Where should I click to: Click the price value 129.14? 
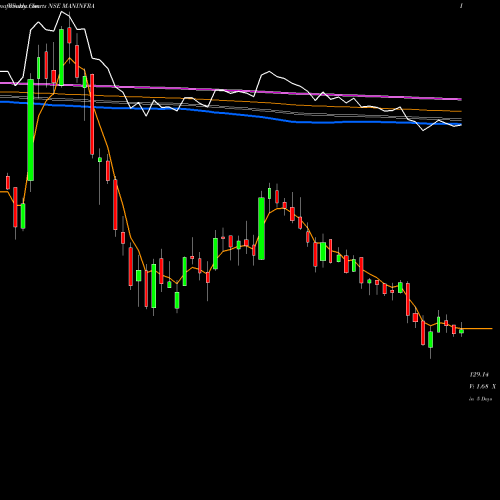pyautogui.click(x=479, y=375)
